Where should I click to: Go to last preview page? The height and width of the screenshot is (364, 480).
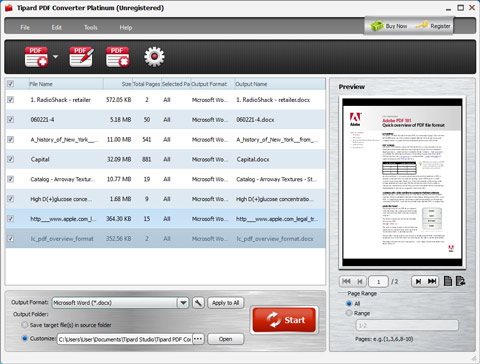click(432, 281)
